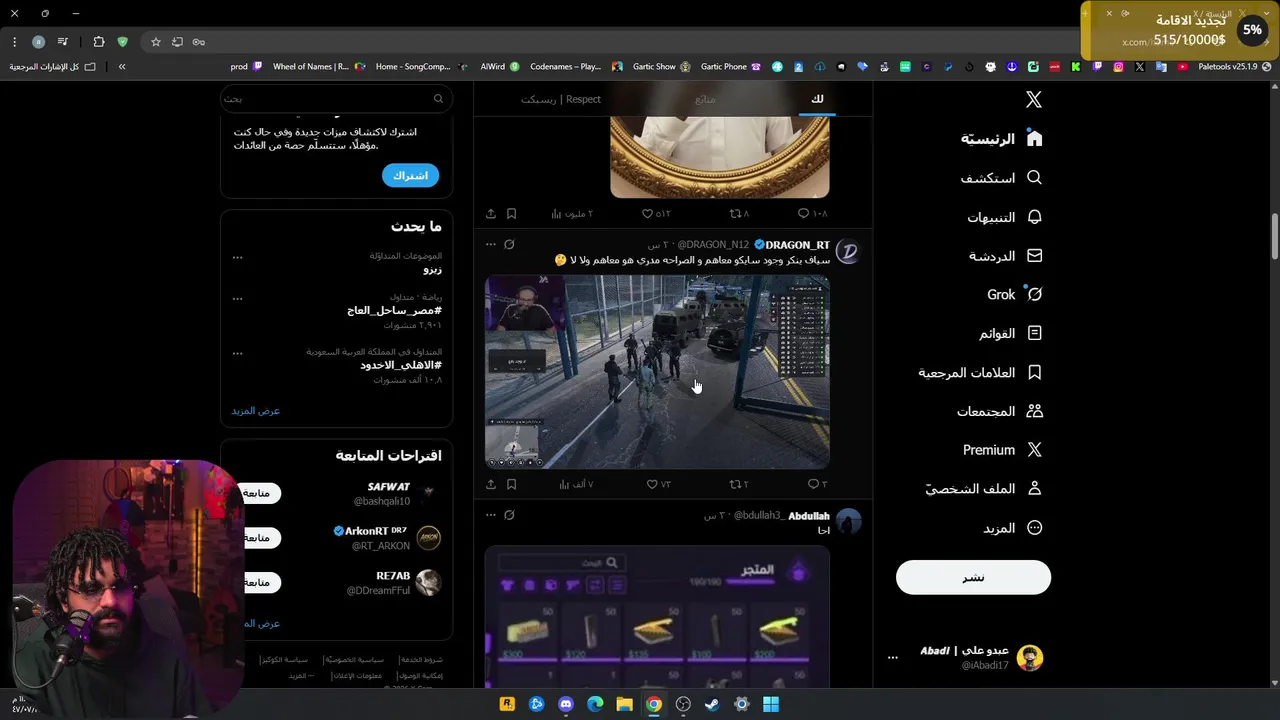Open ArkonRT suggested profile avatar
The width and height of the screenshot is (1280, 720).
pos(428,538)
